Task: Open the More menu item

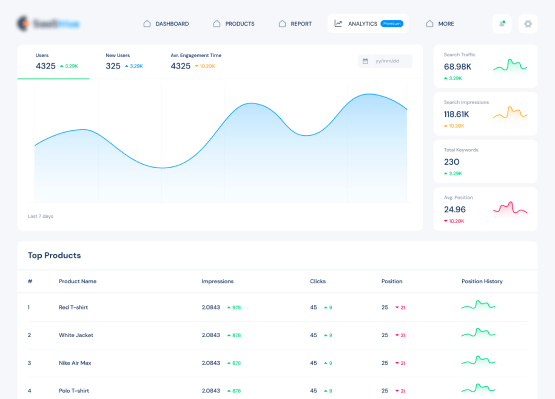Action: (440, 24)
